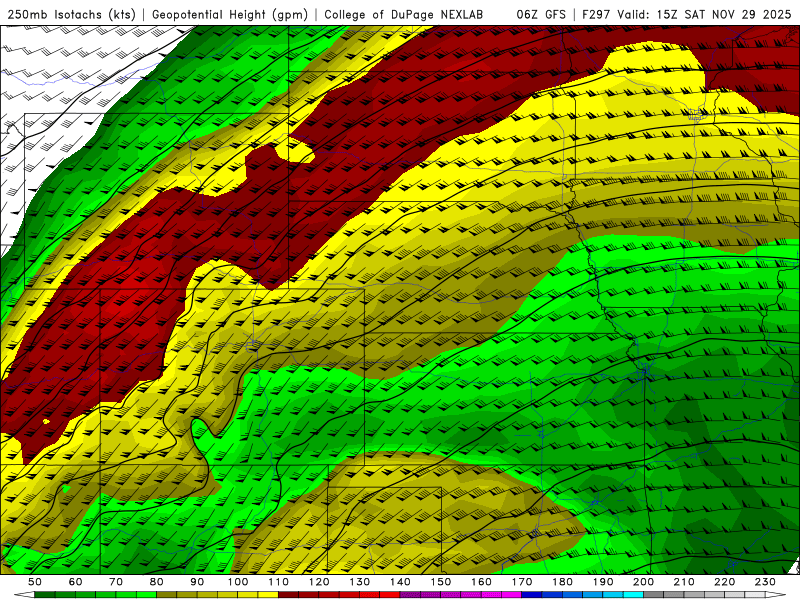The height and width of the screenshot is (600, 800).
Task: Select the bright yellow swatch left of 110
Action: 268,595
